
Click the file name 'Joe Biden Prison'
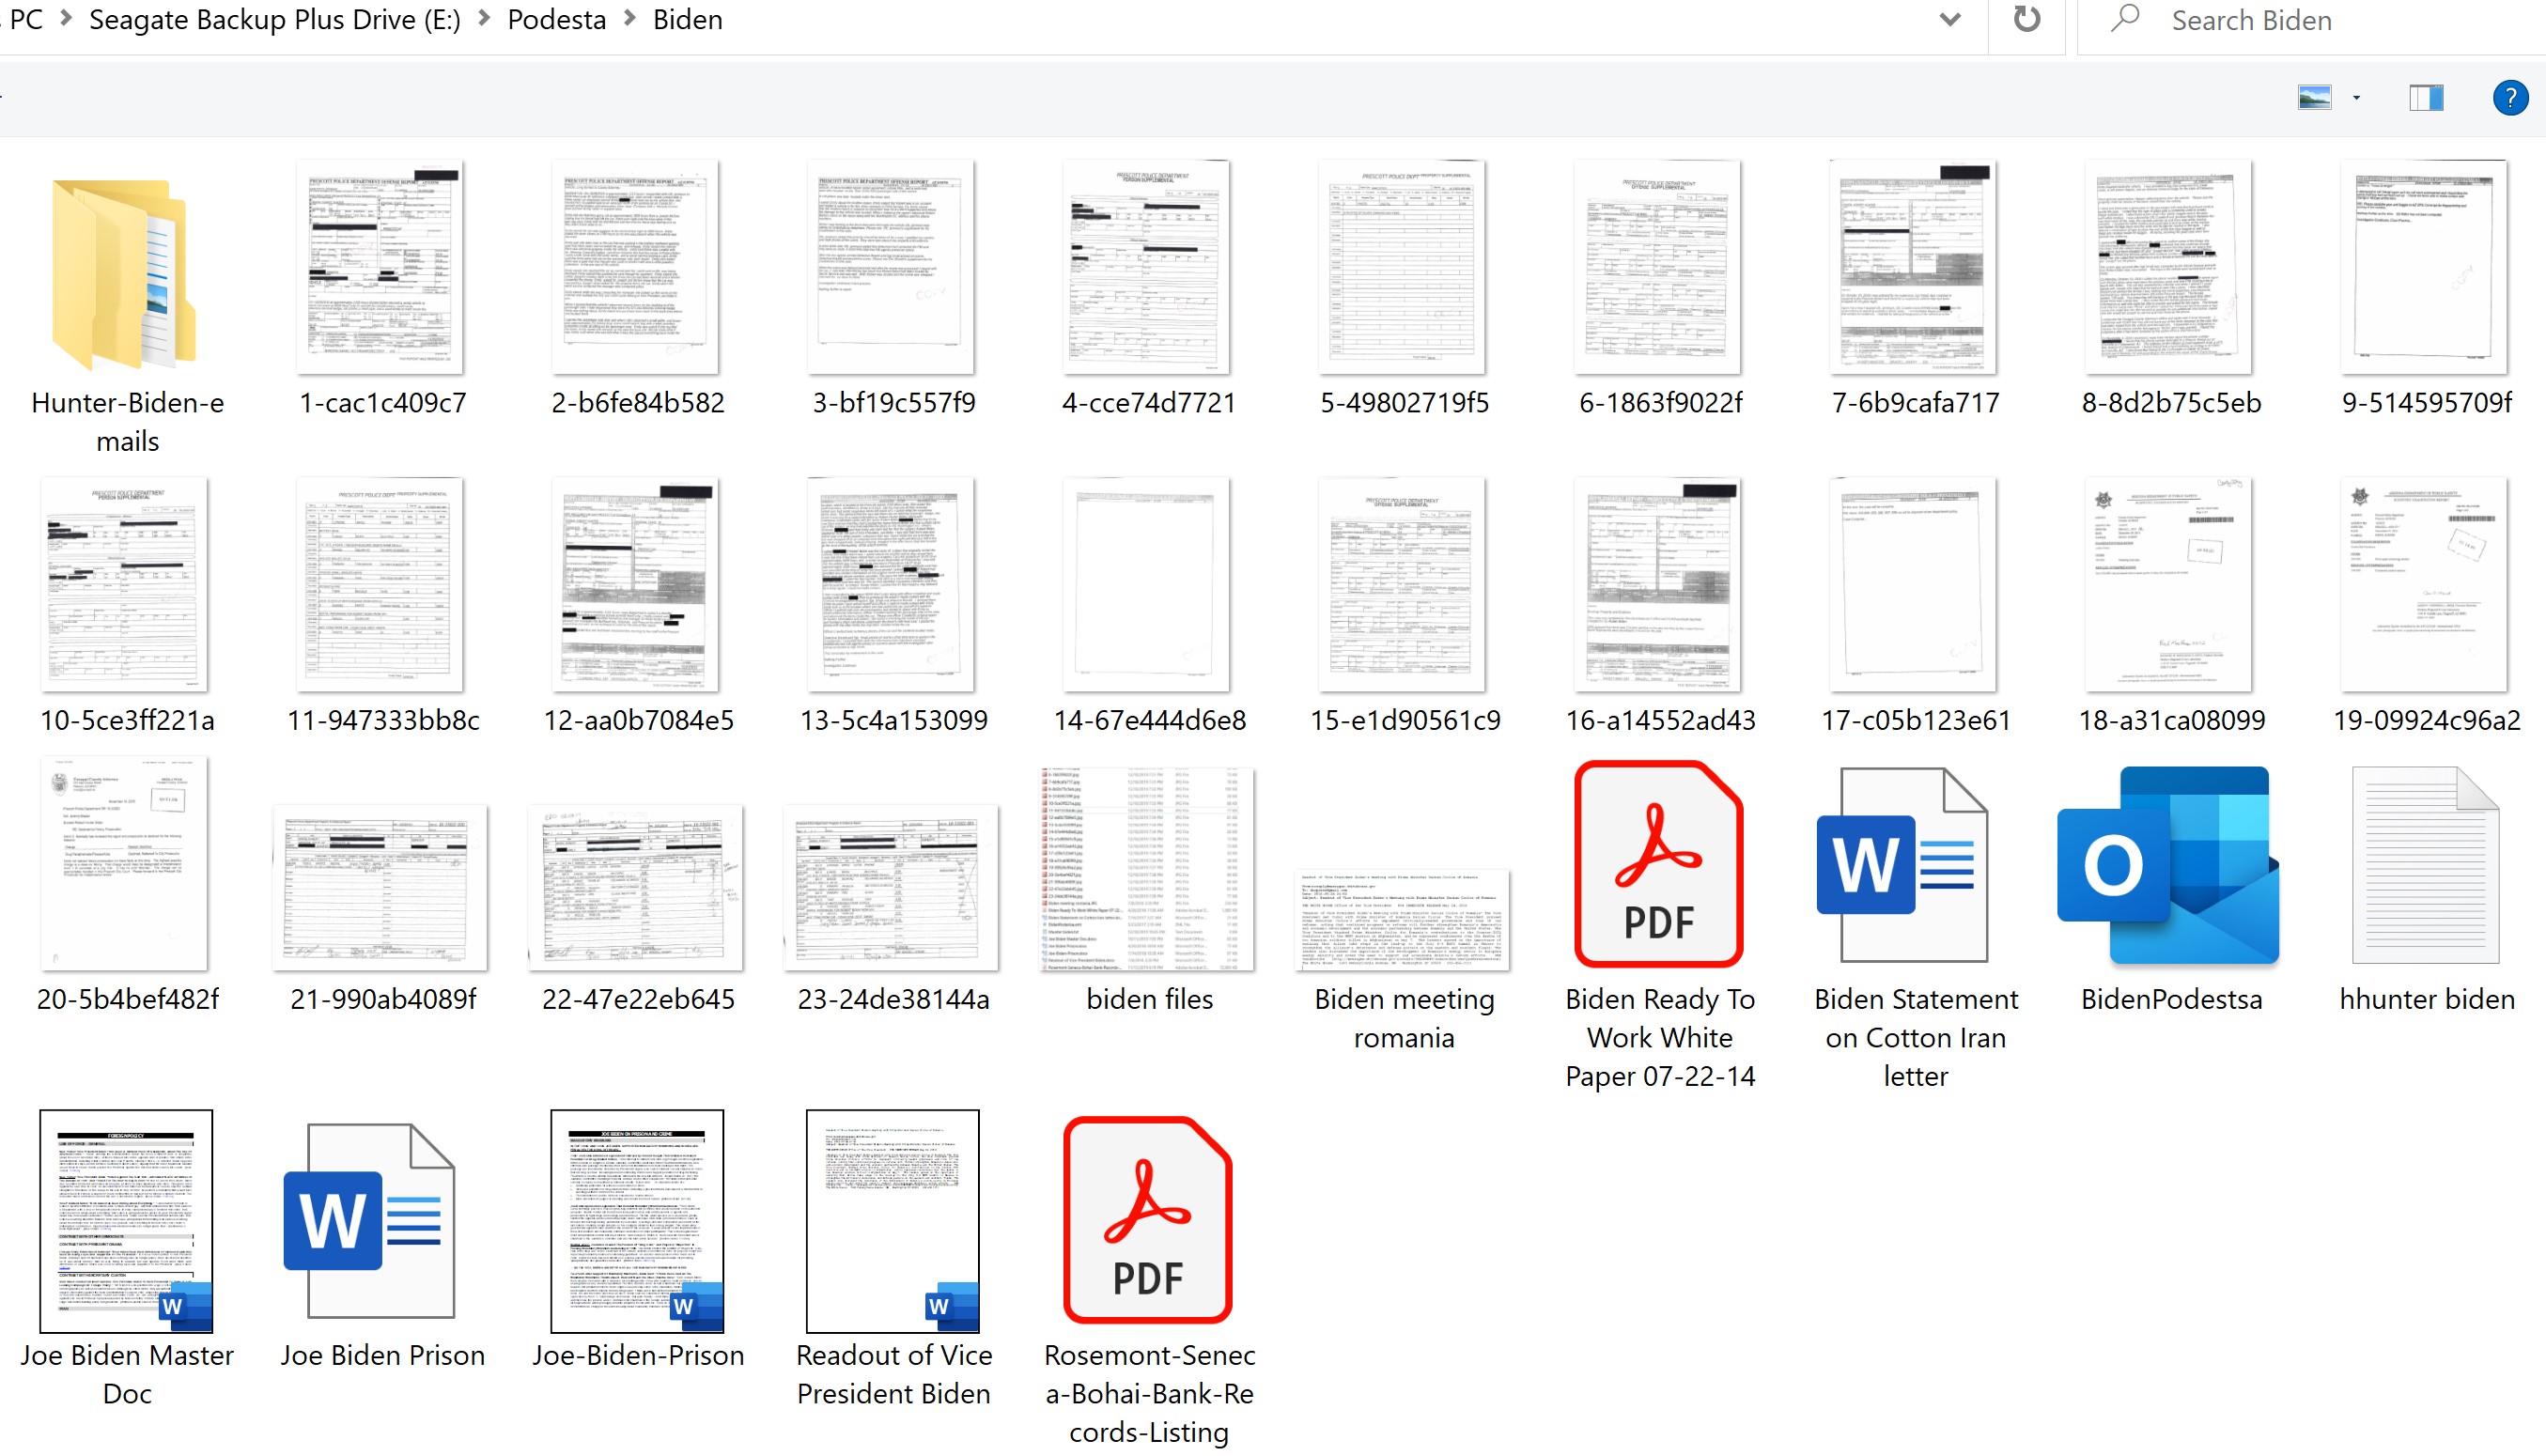[x=382, y=1355]
